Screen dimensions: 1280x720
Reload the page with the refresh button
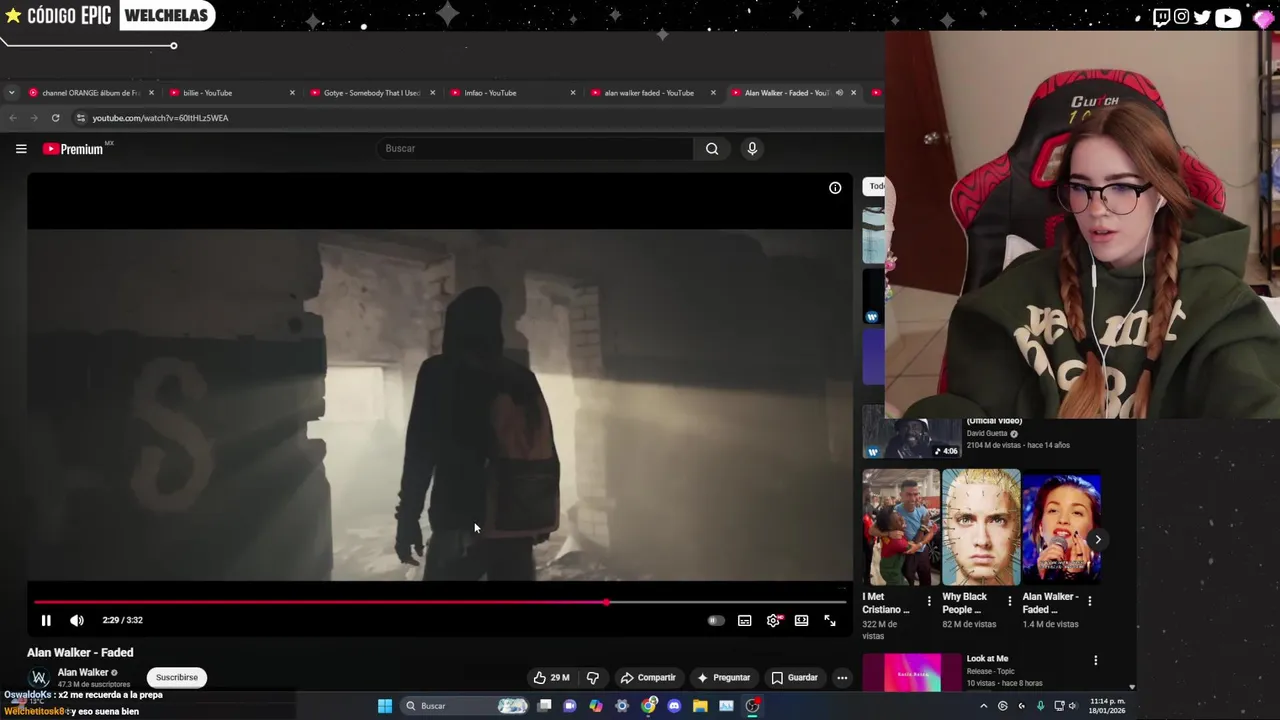click(x=55, y=118)
